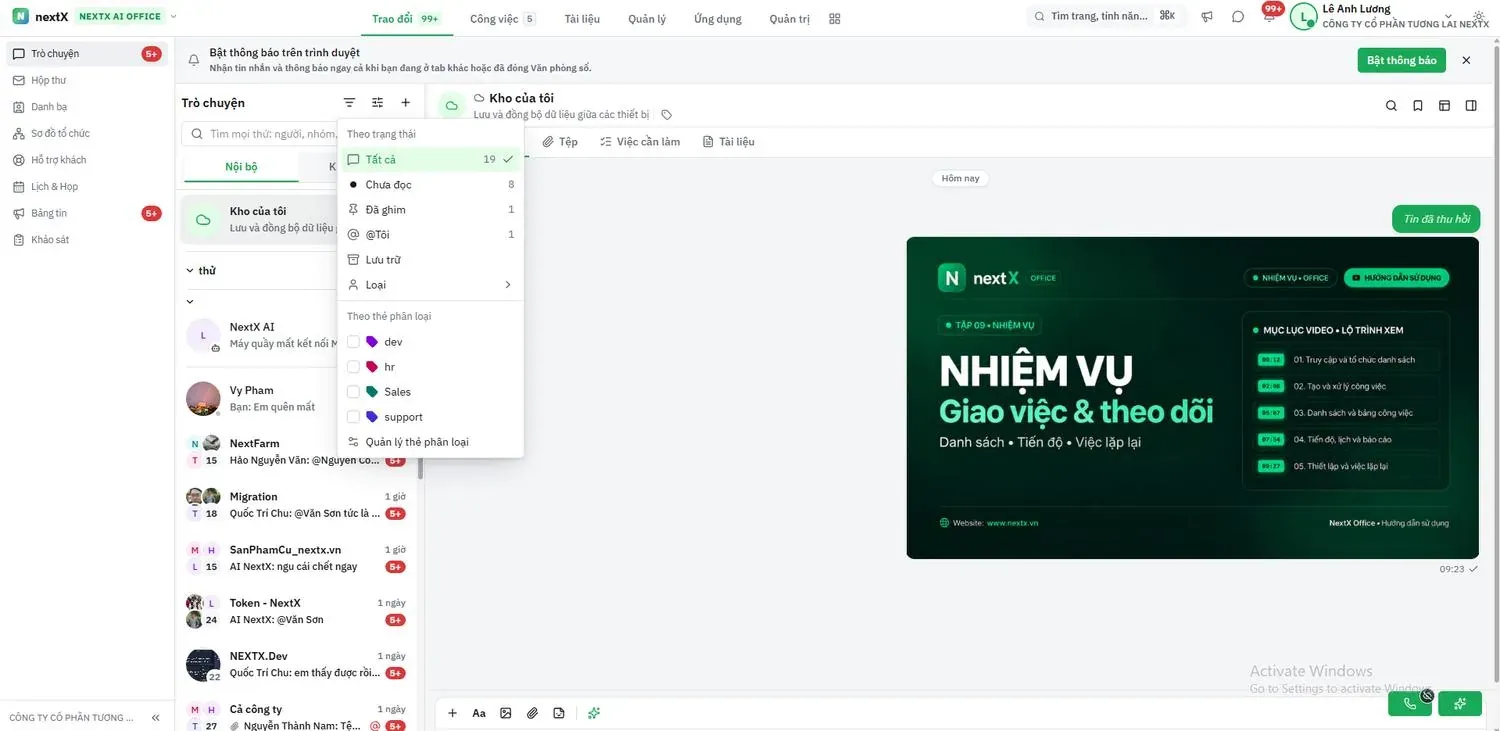
Task: Switch theme using the sun icon
Action: coord(1479,17)
